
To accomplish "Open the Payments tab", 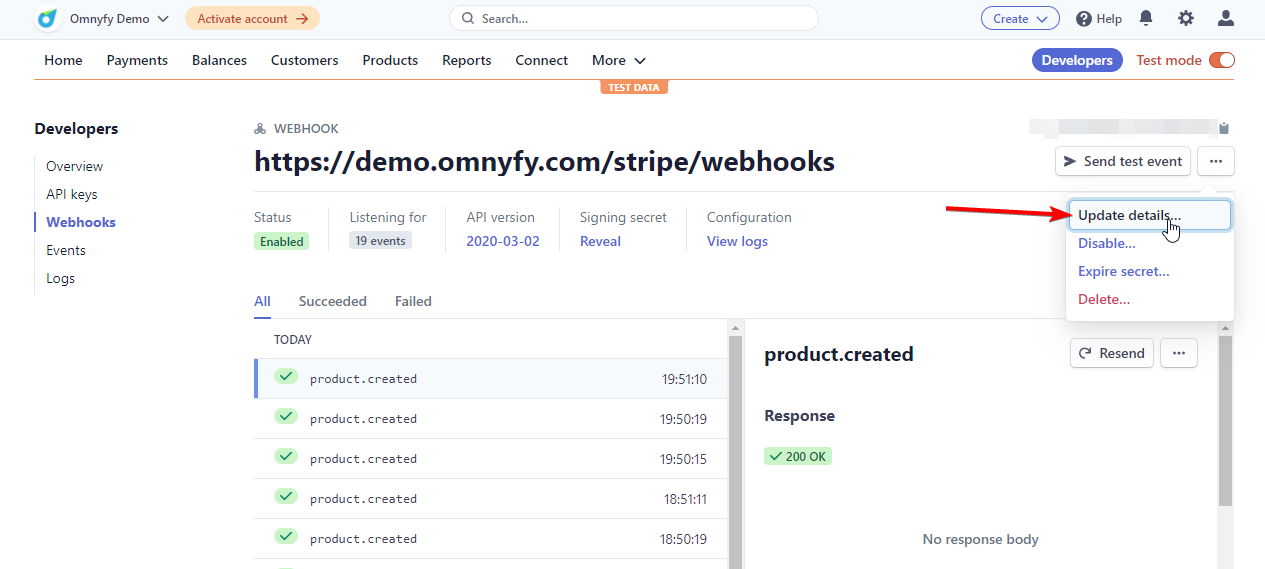I will coord(137,60).
